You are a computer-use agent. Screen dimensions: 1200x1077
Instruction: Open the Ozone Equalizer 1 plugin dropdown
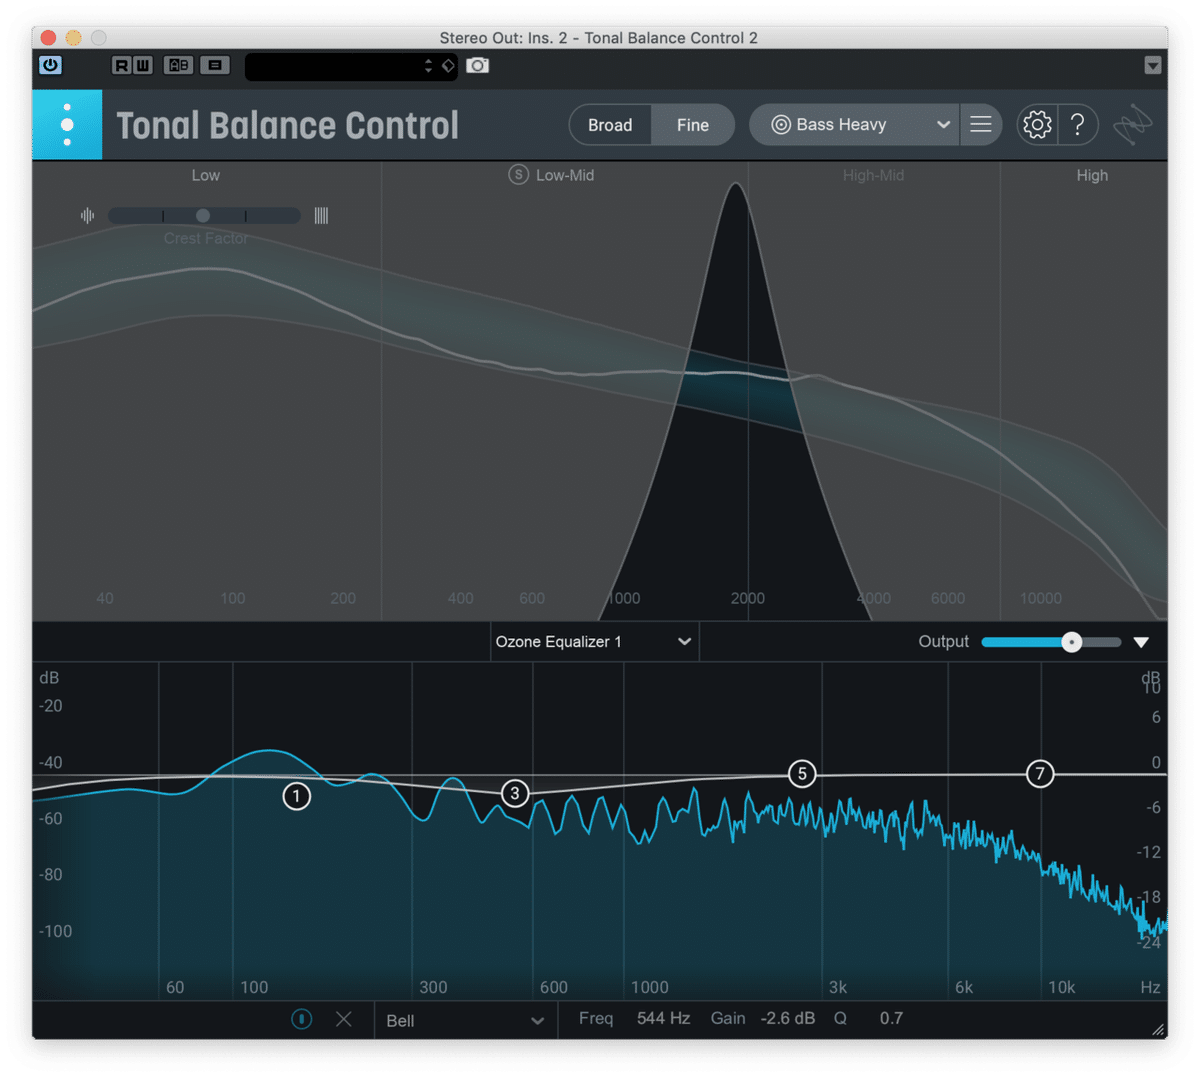[594, 642]
